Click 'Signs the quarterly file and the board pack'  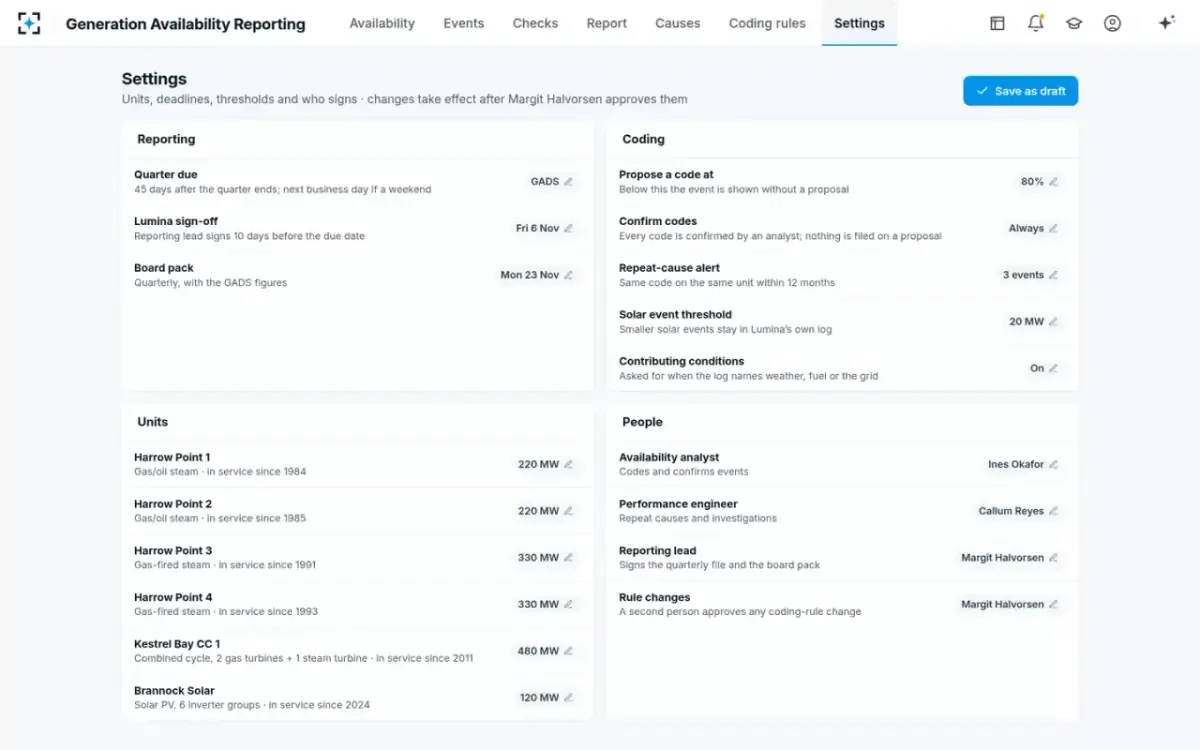click(719, 565)
